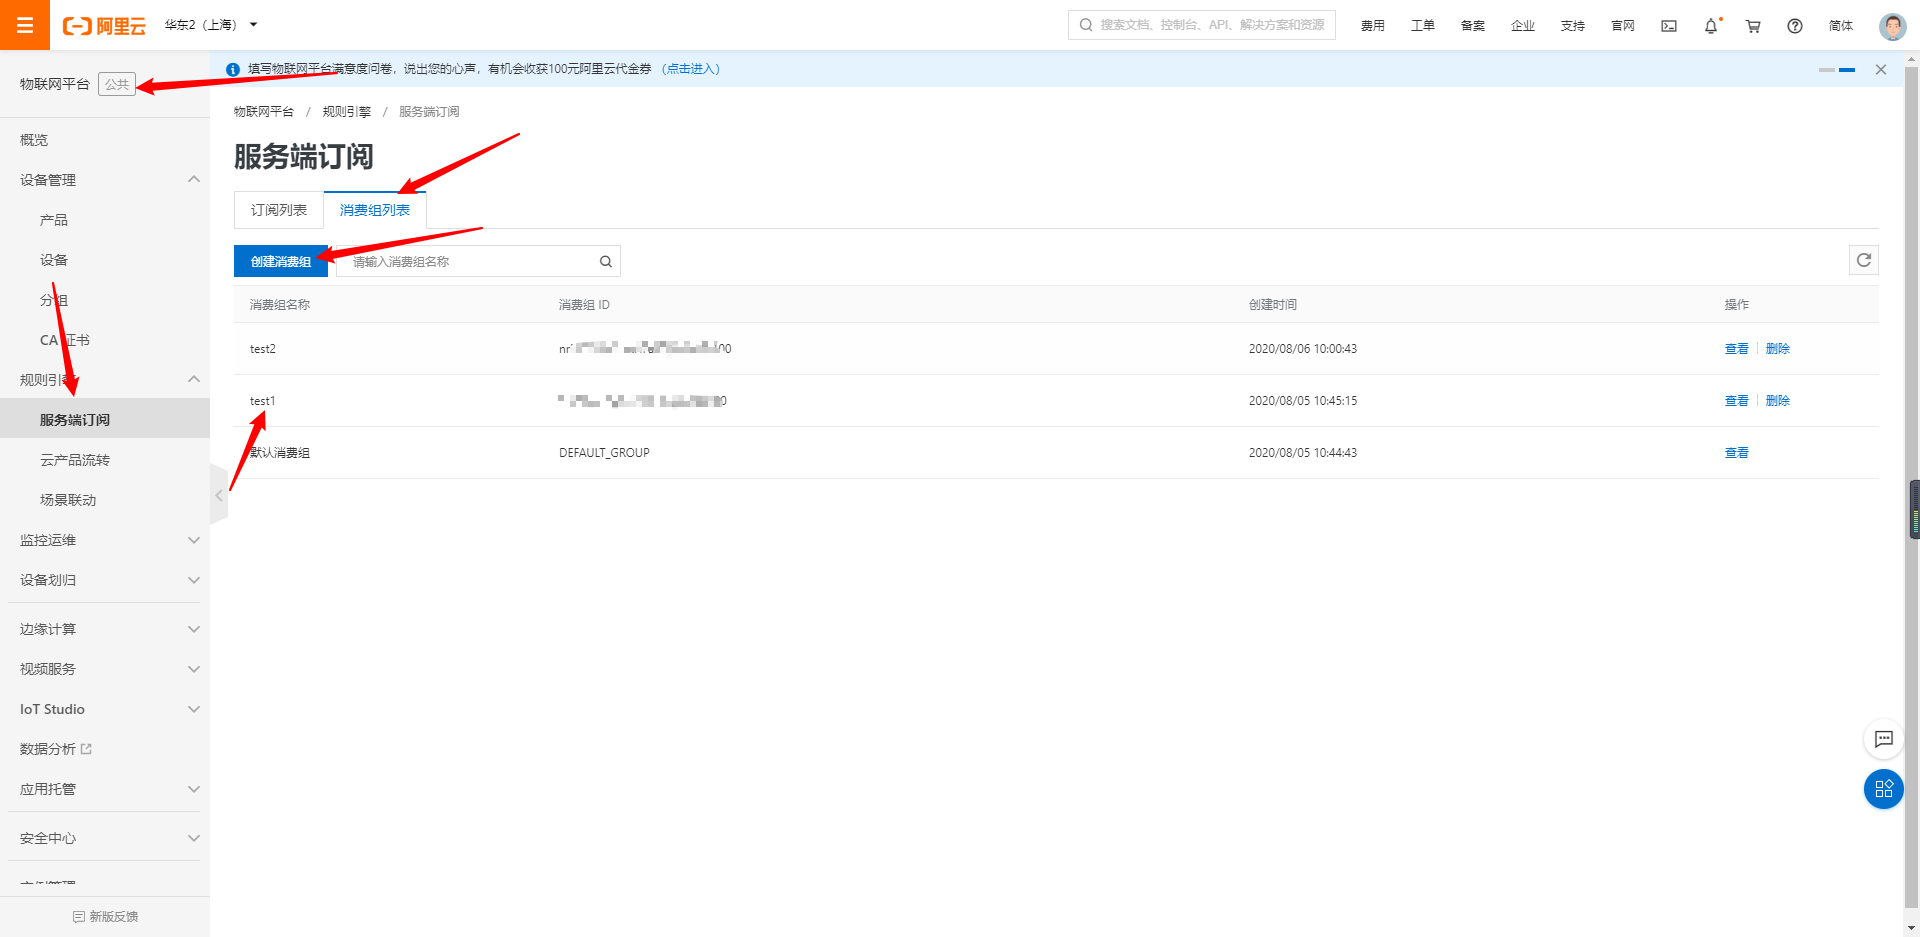Open the shopping cart
Screen dimensions: 1920x937
(1753, 26)
